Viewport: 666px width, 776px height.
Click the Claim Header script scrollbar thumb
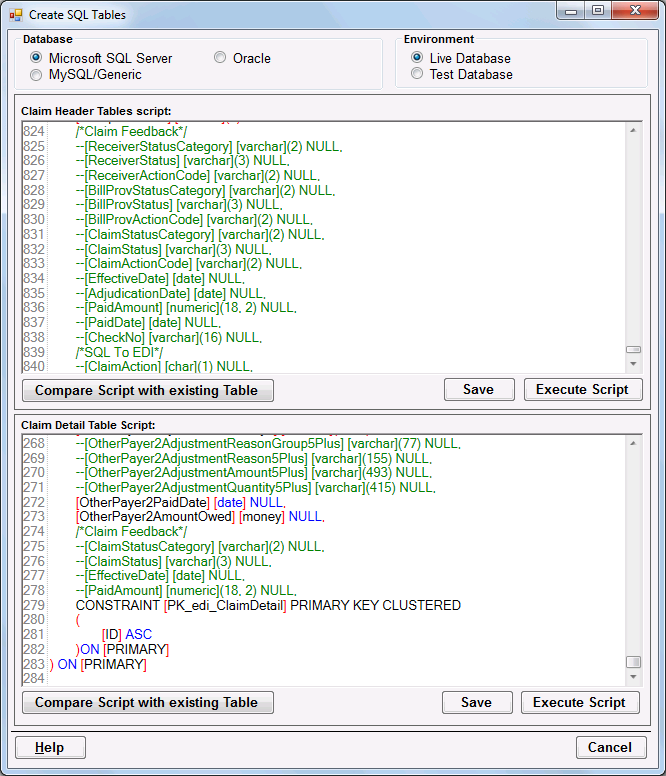click(x=633, y=349)
